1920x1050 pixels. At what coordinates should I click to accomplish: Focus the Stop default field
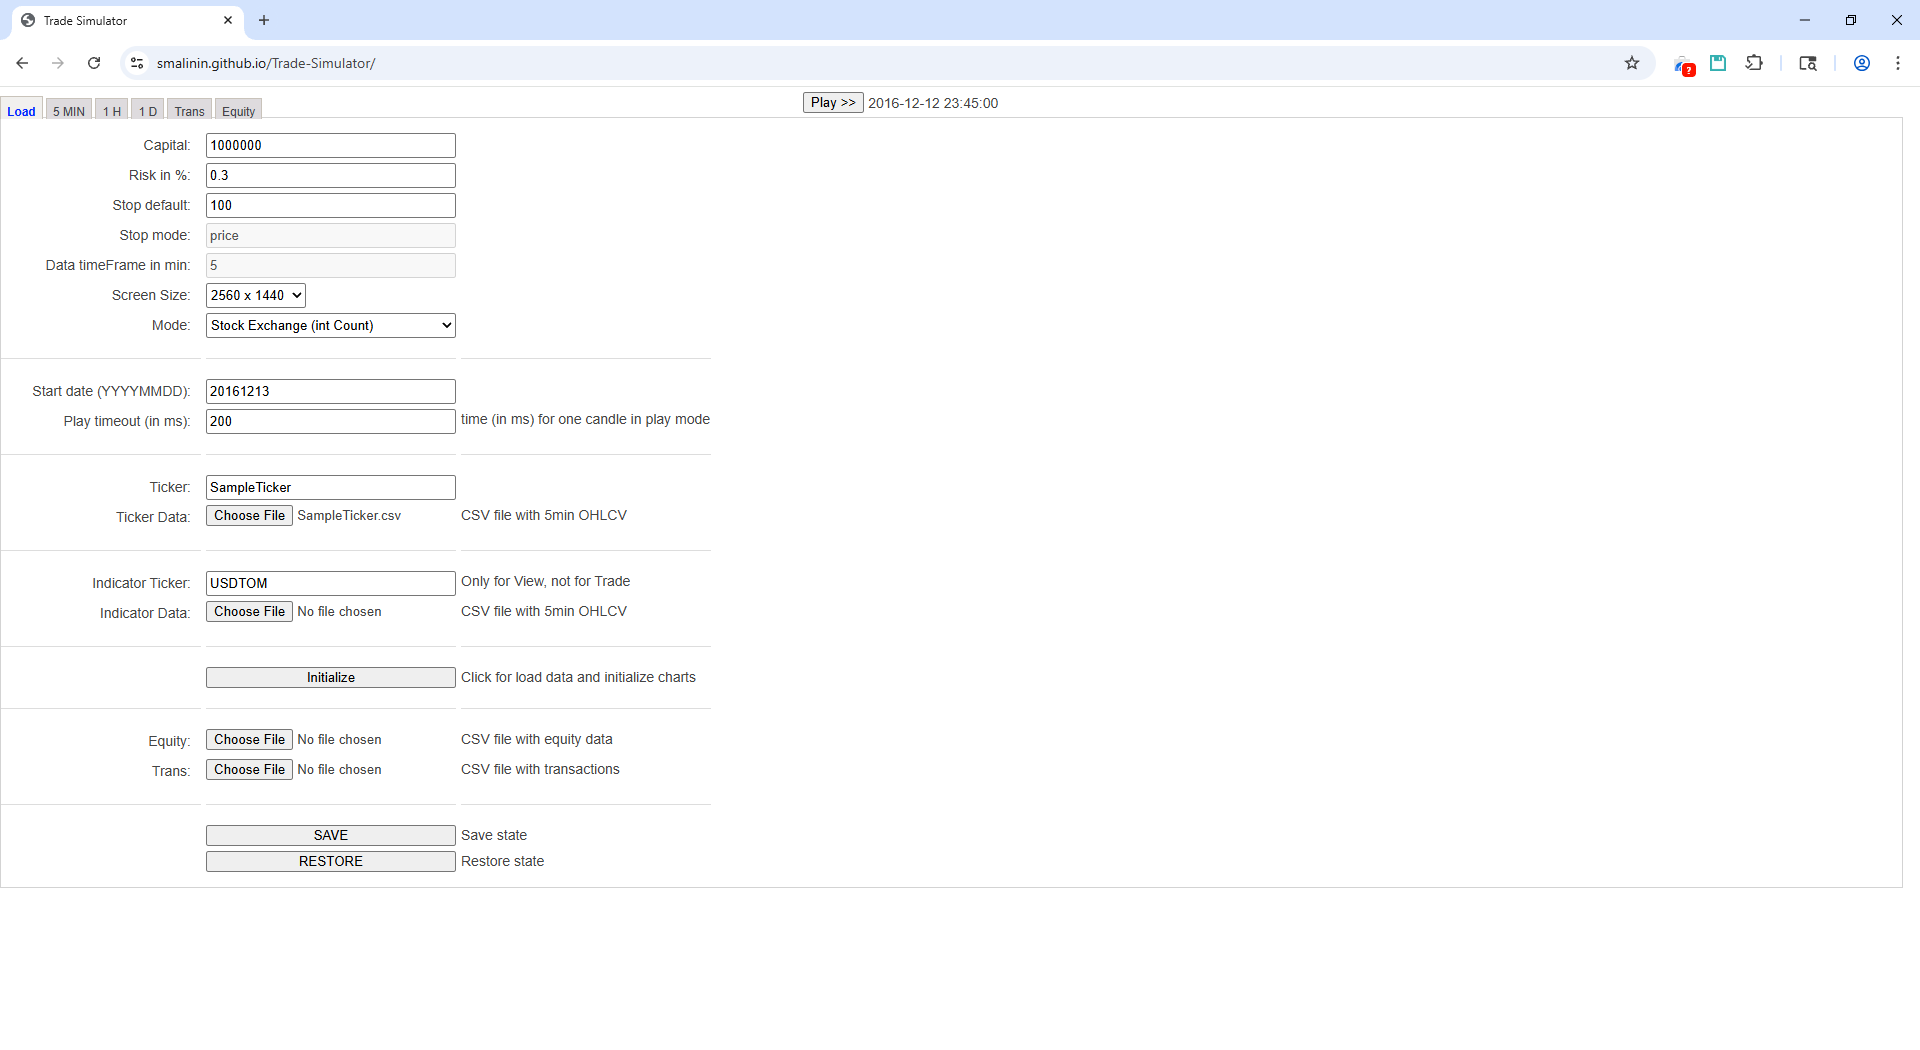331,205
